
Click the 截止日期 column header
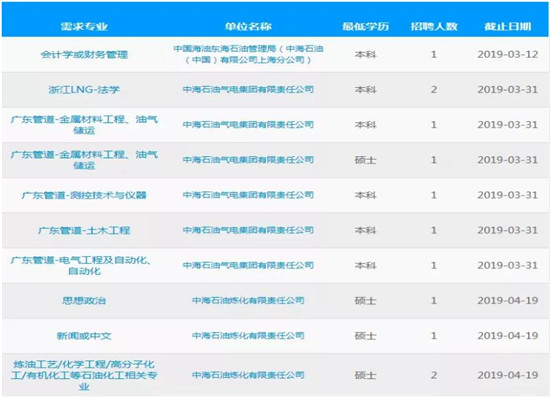coord(508,26)
